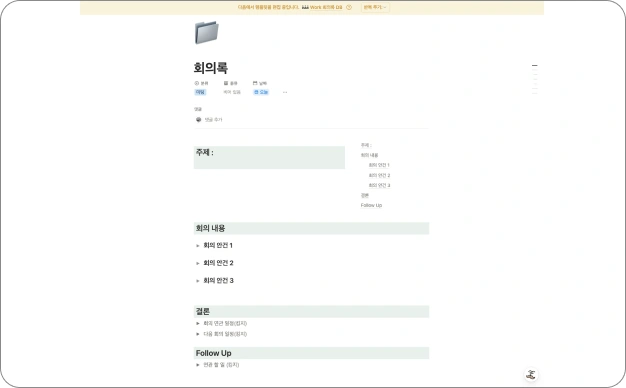Expand the 회의 안건 2 toggle arrow
Screen dimensions: 626x388
(198, 263)
